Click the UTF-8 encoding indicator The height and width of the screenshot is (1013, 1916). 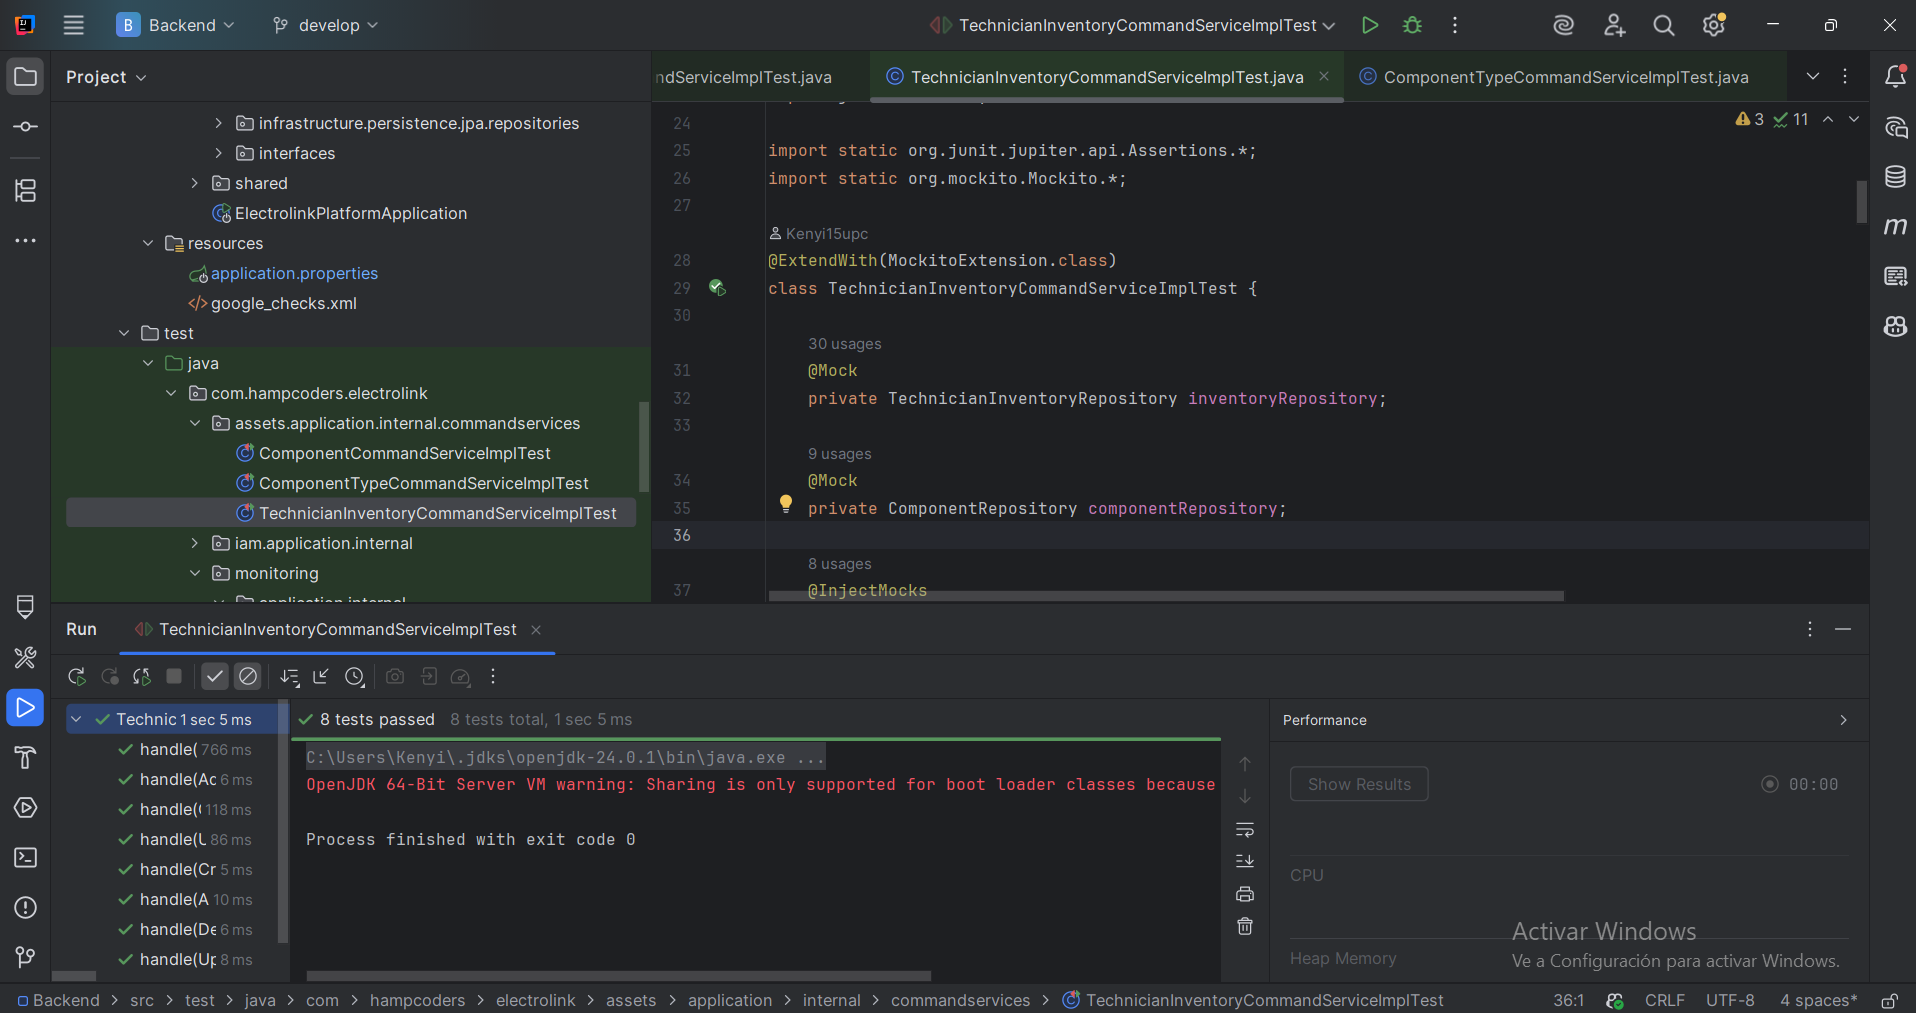[x=1730, y=1001]
